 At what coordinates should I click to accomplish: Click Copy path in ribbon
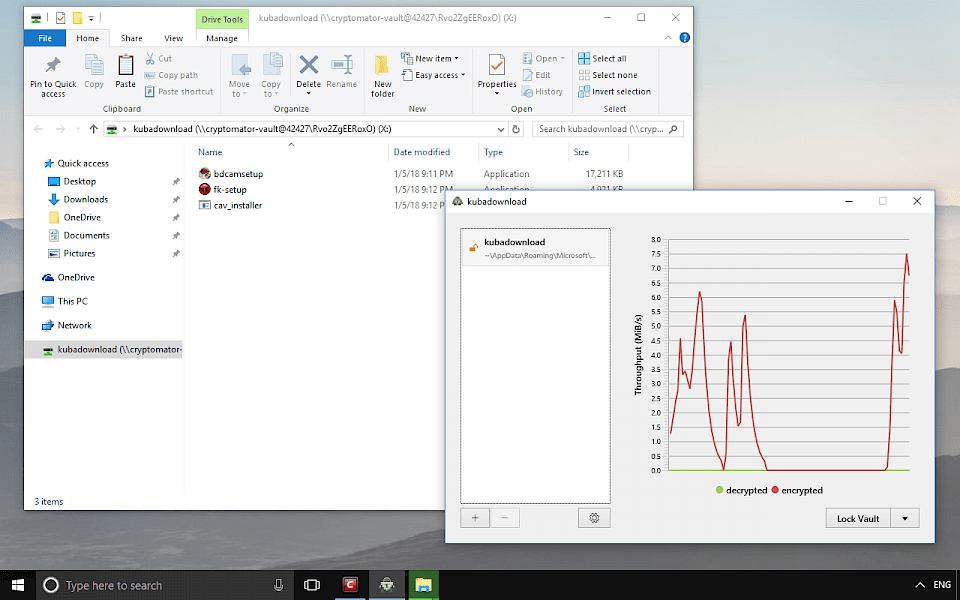tap(171, 75)
